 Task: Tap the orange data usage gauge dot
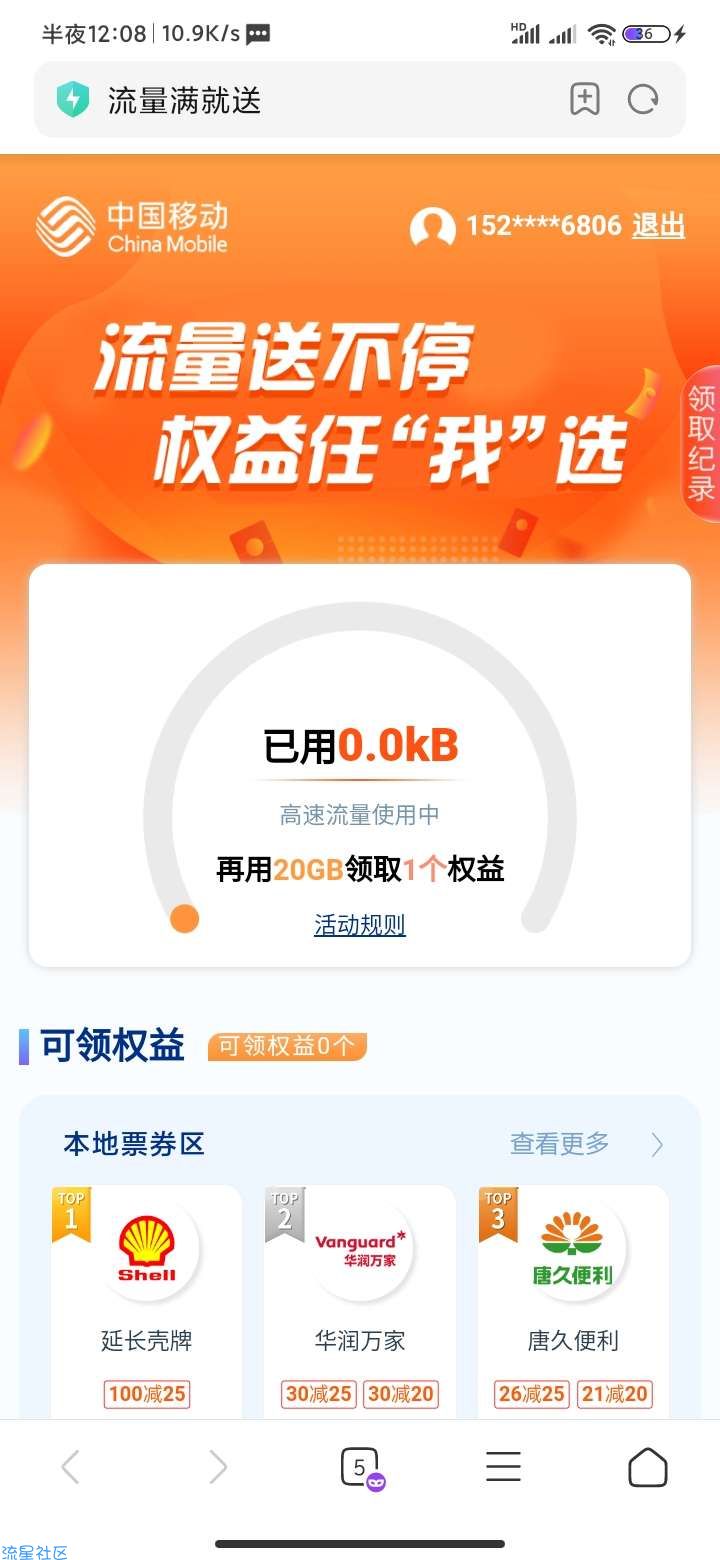184,918
